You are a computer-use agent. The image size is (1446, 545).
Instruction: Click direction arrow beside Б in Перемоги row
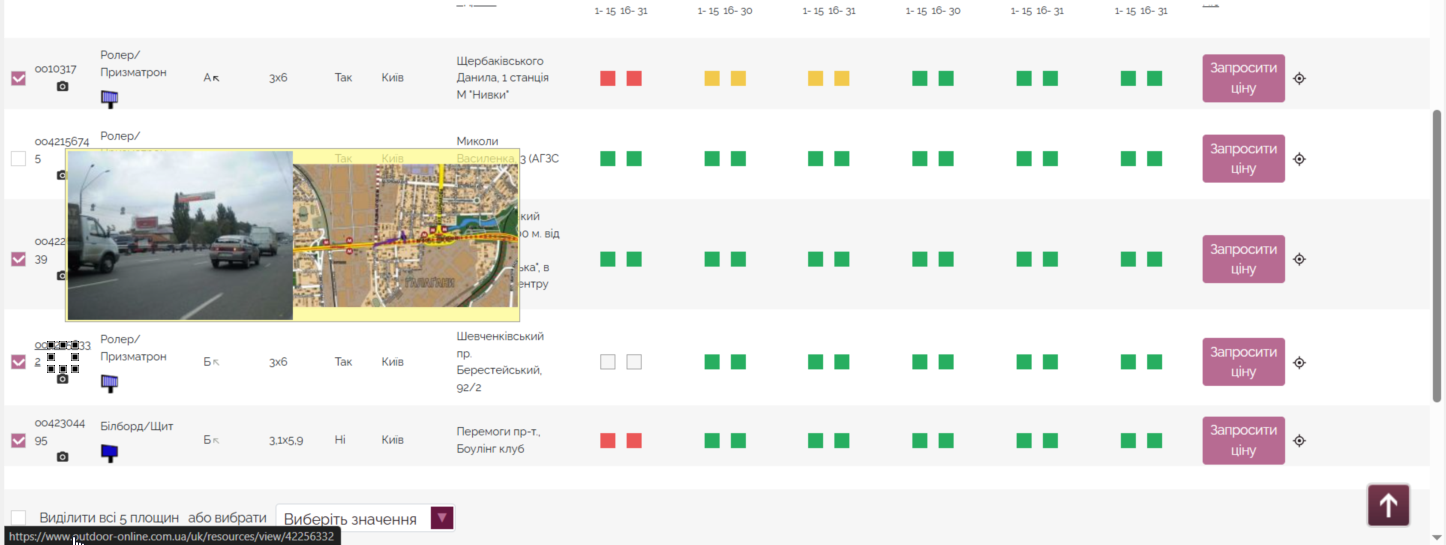(216, 440)
